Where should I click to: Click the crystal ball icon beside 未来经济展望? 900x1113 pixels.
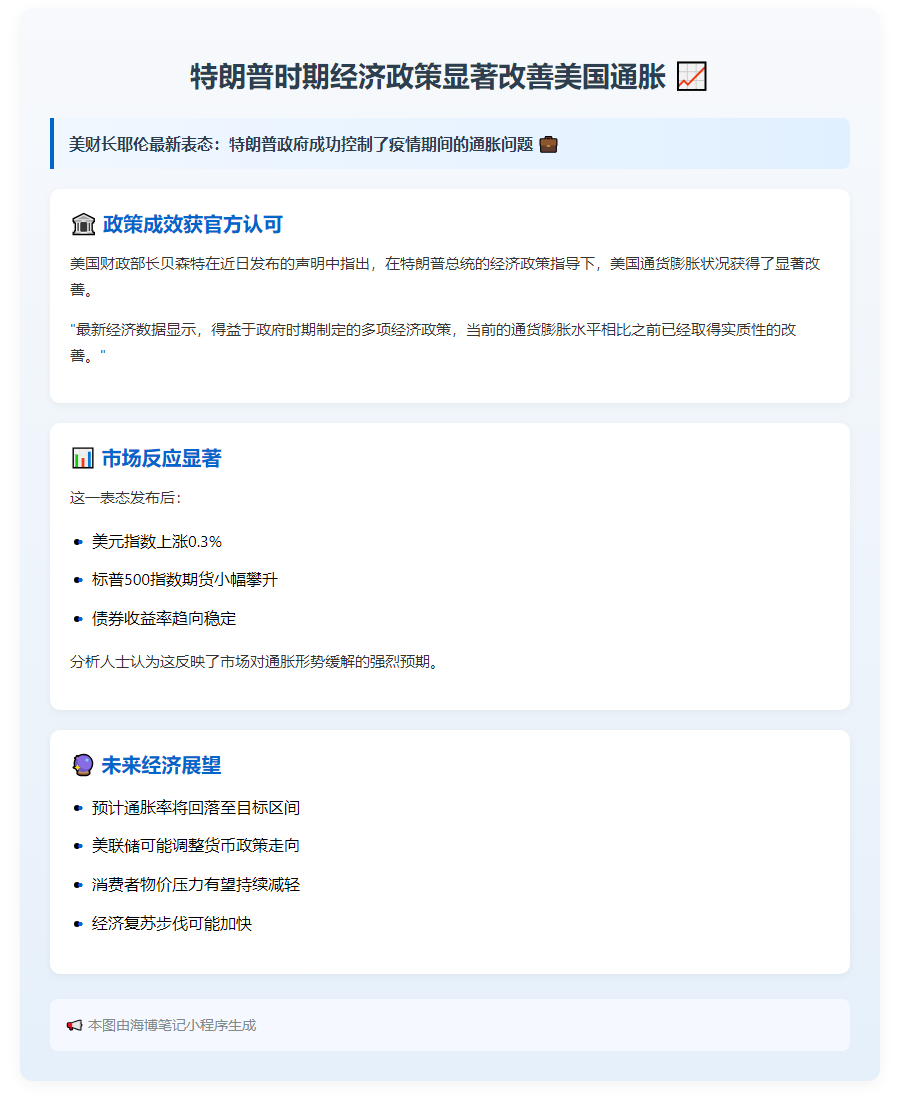pyautogui.click(x=83, y=765)
